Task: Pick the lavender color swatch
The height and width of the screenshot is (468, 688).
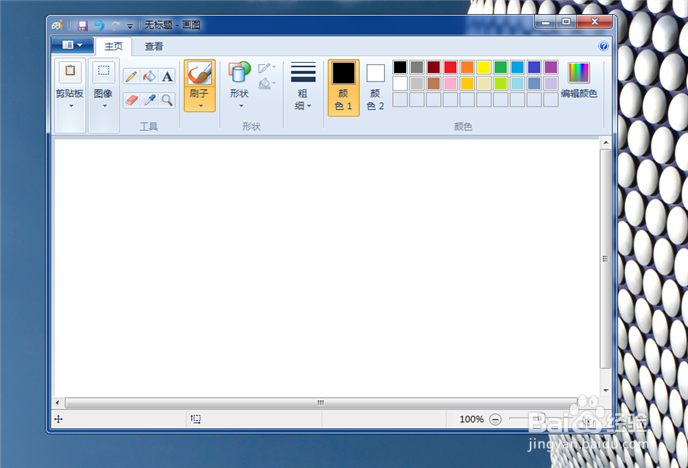Action: [551, 83]
